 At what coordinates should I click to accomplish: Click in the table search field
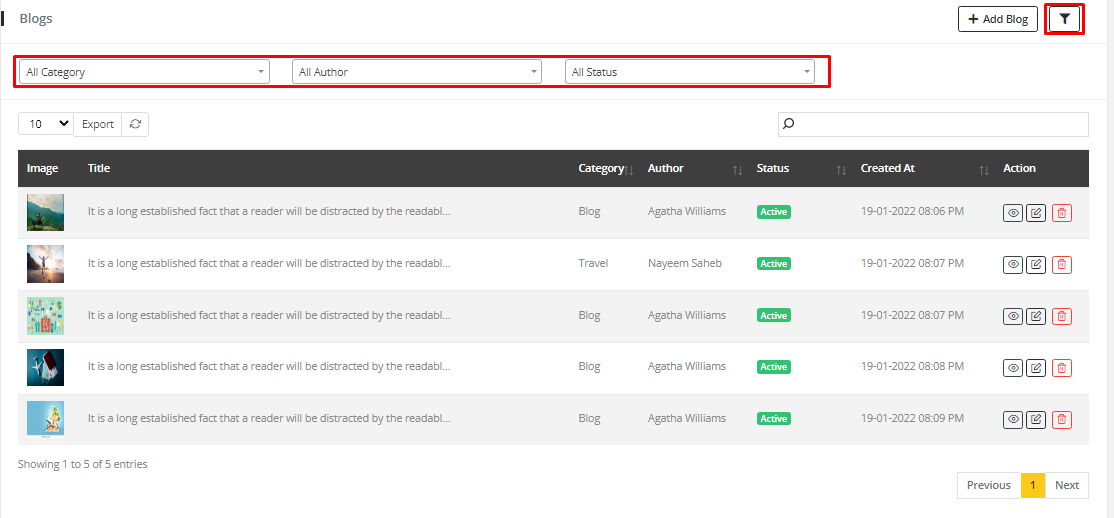point(940,124)
